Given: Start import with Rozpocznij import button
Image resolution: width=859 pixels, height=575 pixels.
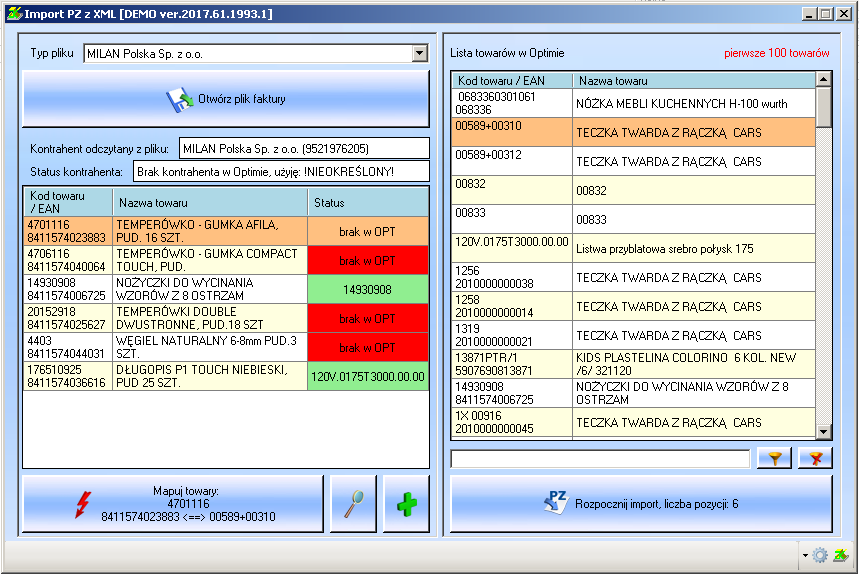Looking at the screenshot, I should (641, 504).
